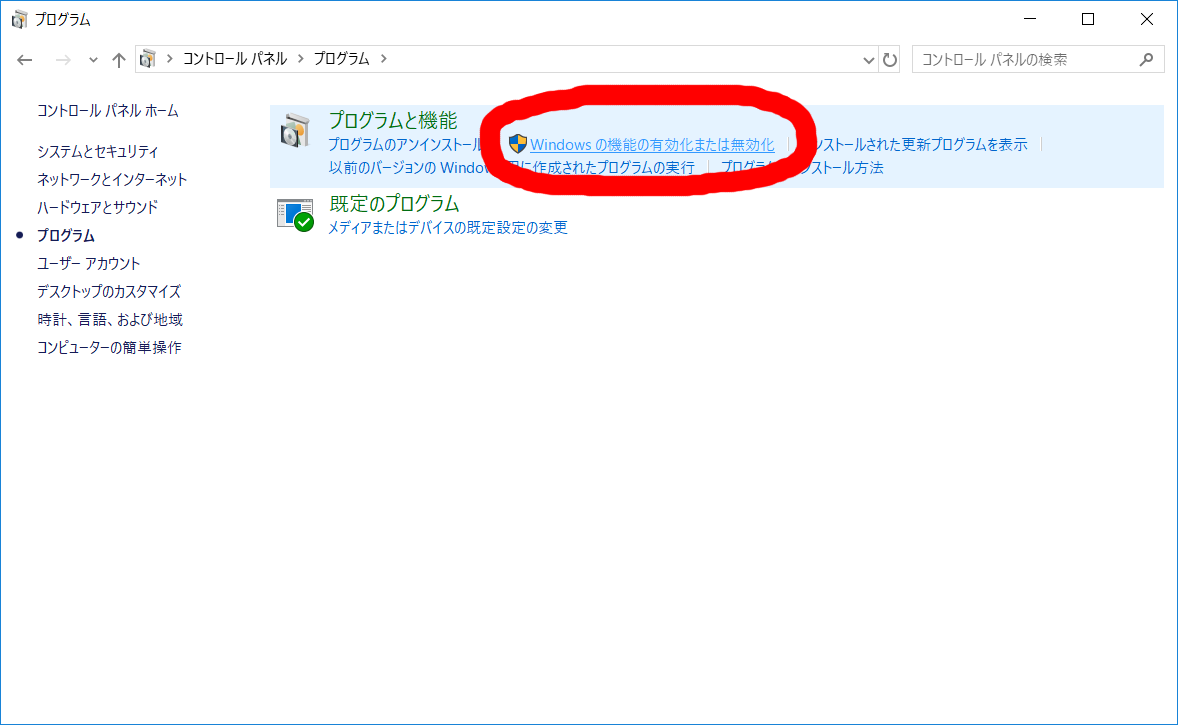Expand the address bar history dropdown
The height and width of the screenshot is (725, 1178).
click(x=868, y=60)
